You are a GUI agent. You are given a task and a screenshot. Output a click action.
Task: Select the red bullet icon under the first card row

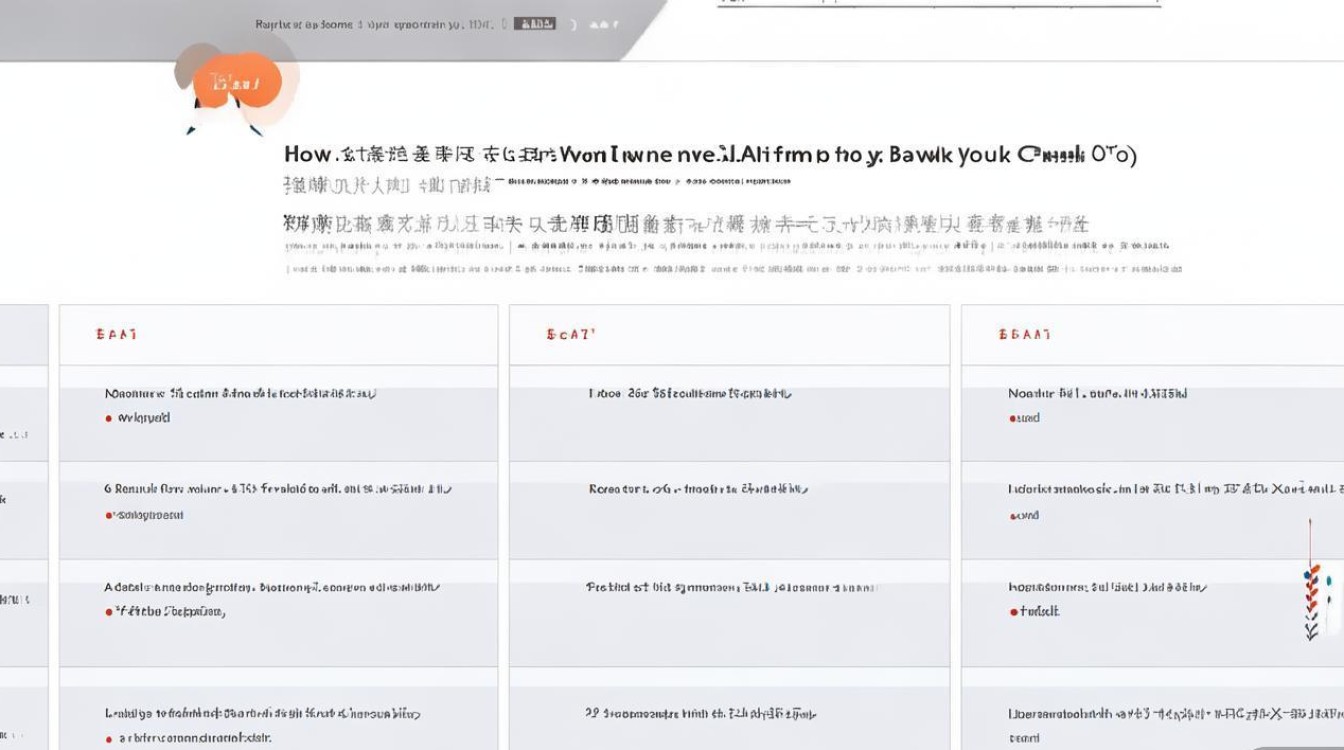[108, 419]
